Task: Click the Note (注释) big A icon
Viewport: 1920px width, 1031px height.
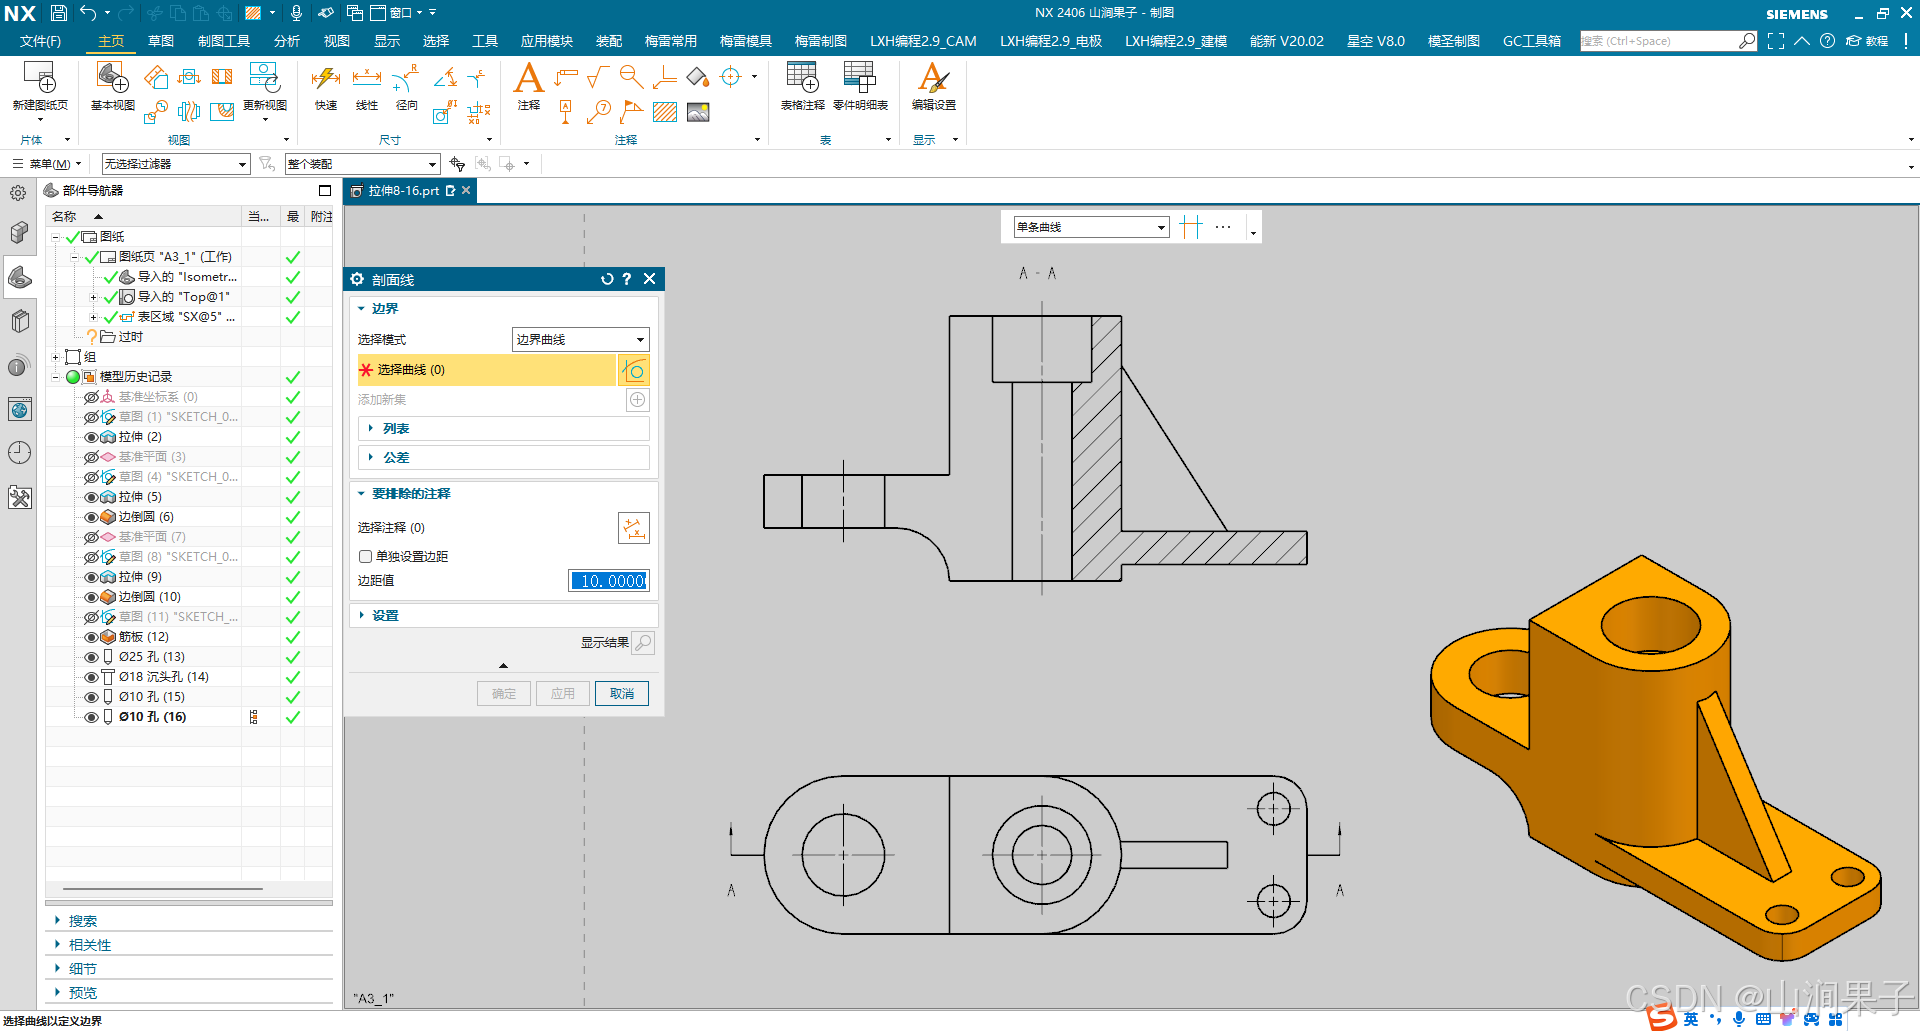Action: click(528, 78)
